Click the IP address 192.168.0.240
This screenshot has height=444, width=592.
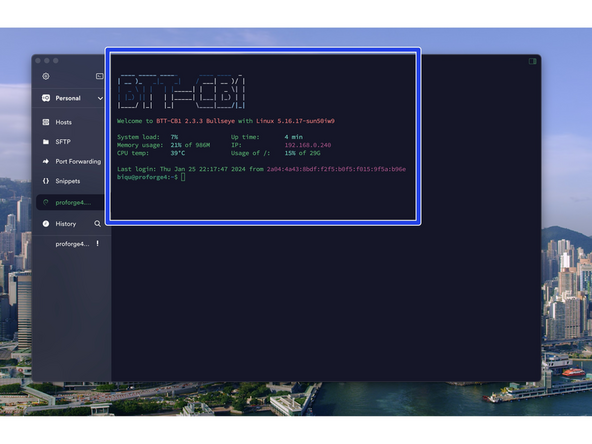(x=308, y=145)
